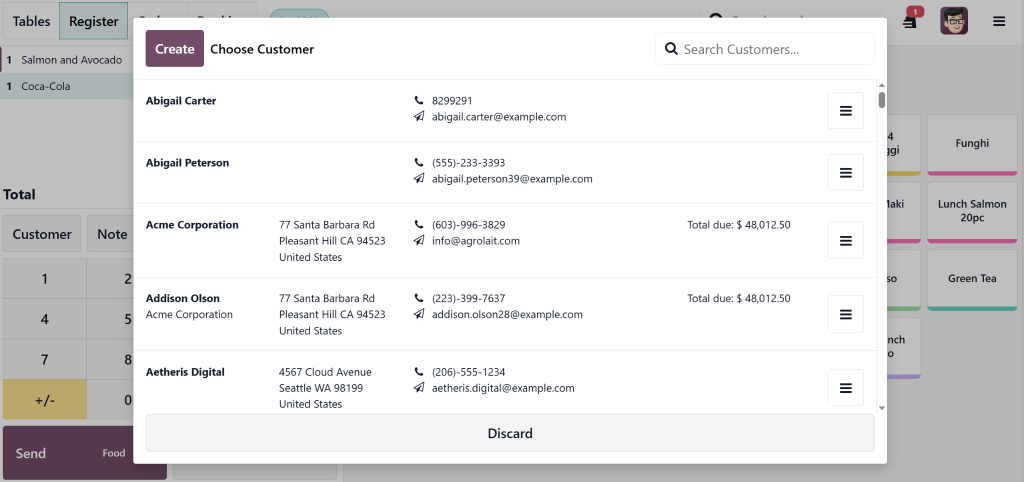Switch to the Register tab
1024x482 pixels.
[93, 21]
